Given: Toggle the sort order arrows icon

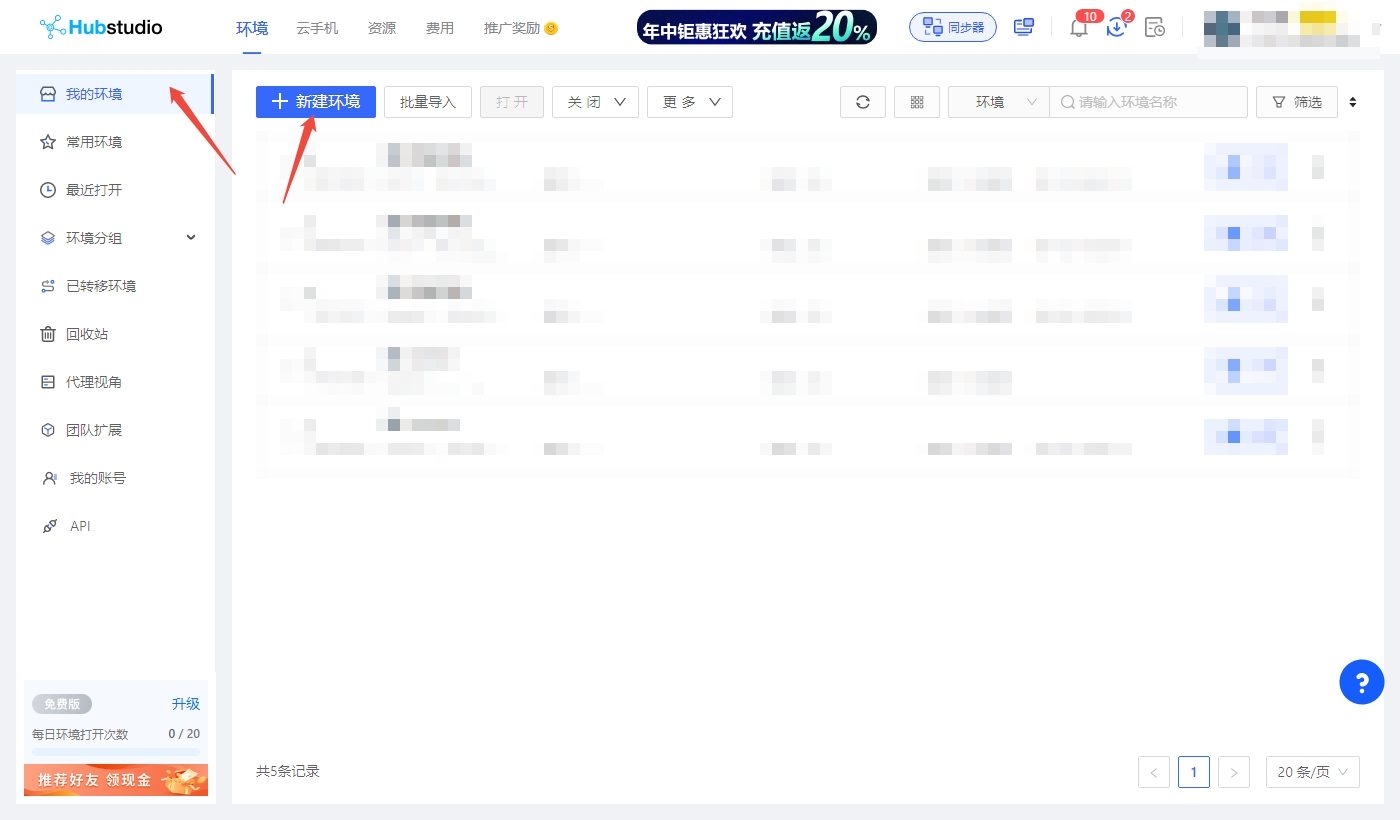Looking at the screenshot, I should point(1353,102).
